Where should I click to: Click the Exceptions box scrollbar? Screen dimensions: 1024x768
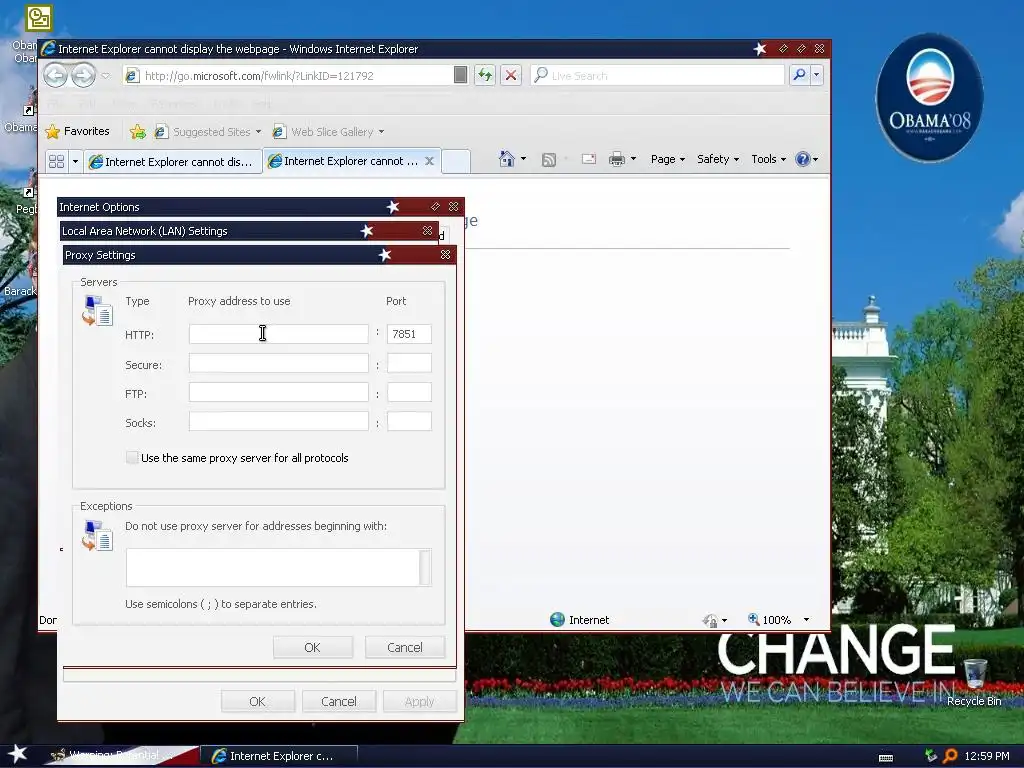425,568
